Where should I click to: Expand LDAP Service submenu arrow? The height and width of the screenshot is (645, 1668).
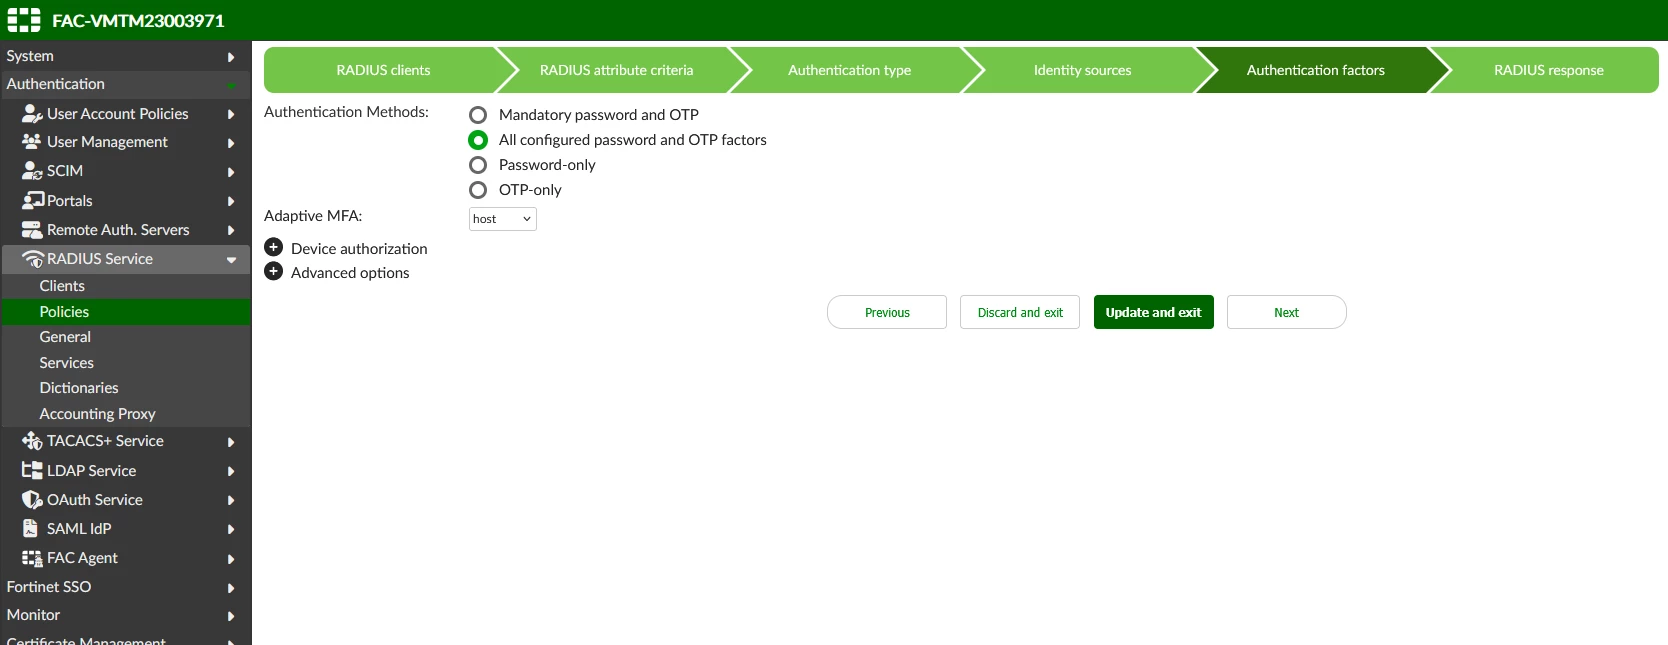coord(231,471)
